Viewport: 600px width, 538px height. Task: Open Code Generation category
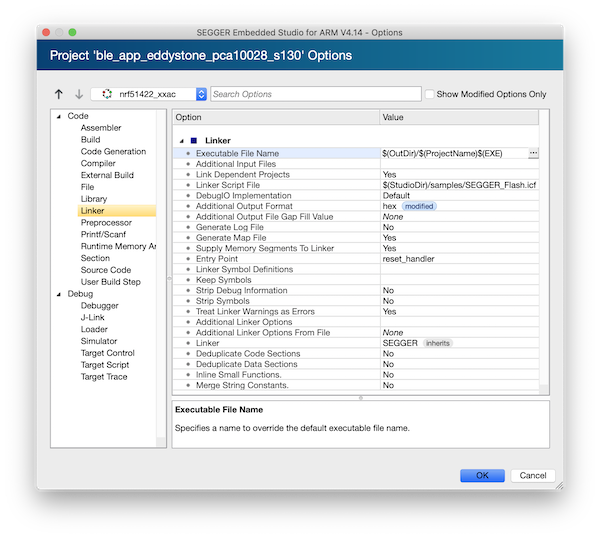pyautogui.click(x=113, y=152)
